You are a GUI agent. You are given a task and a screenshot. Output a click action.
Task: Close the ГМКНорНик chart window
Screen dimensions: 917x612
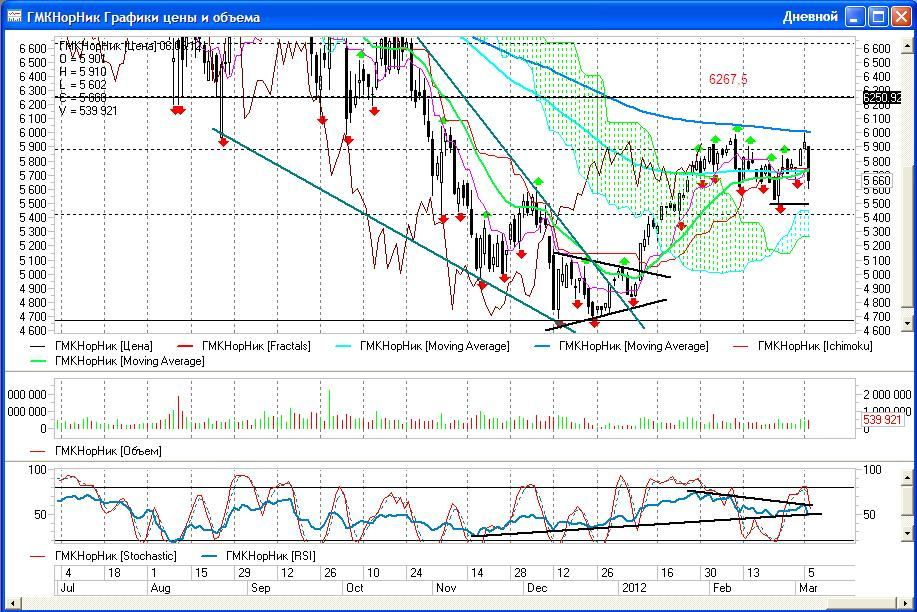(x=901, y=16)
